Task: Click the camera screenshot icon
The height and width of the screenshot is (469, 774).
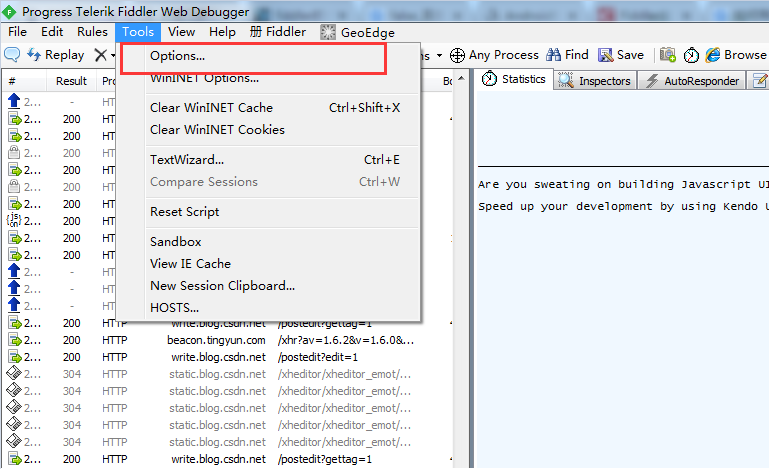Action: click(x=668, y=55)
